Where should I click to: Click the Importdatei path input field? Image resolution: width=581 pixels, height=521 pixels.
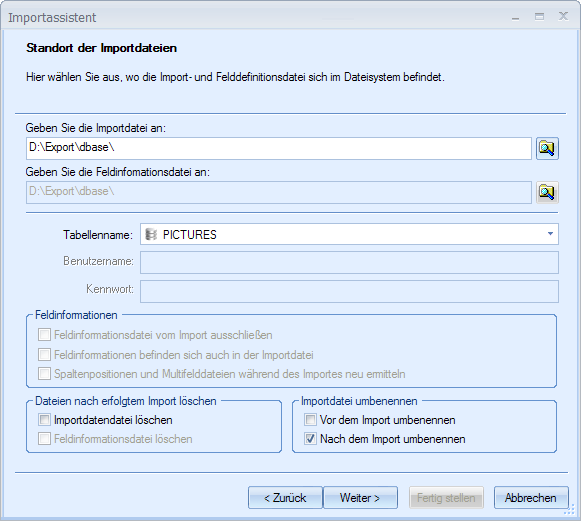(x=279, y=148)
